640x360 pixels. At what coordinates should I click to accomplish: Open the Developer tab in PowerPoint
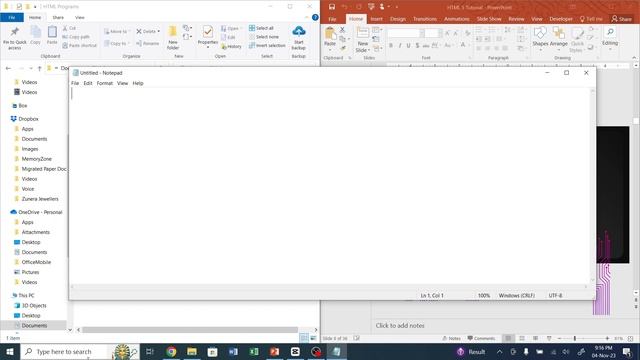[560, 19]
